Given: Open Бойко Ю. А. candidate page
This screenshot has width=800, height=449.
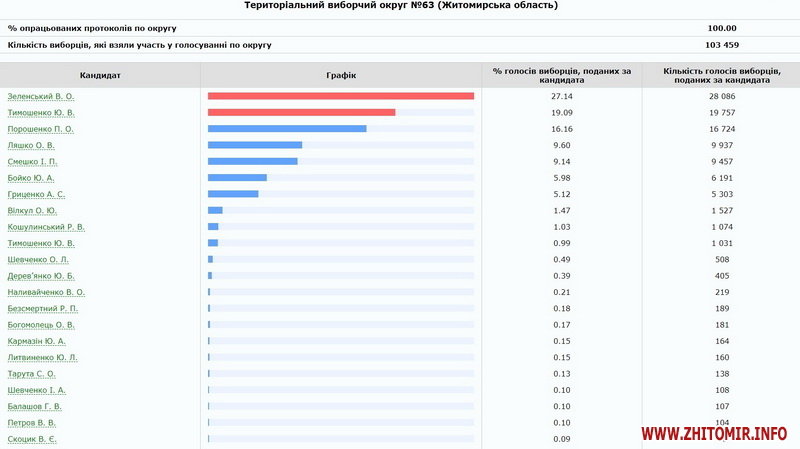Looking at the screenshot, I should [x=31, y=178].
